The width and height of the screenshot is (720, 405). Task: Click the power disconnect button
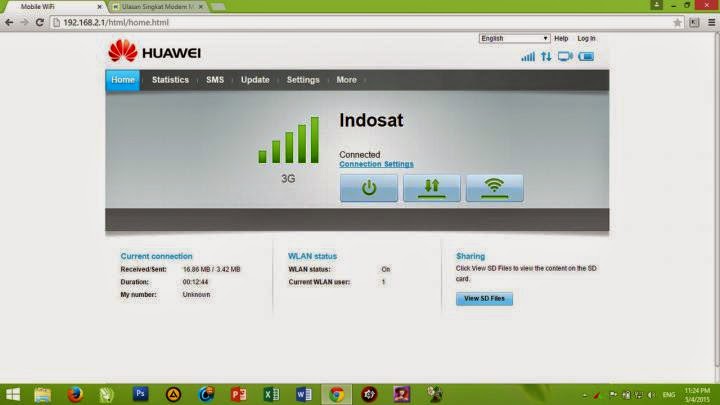[x=369, y=188]
